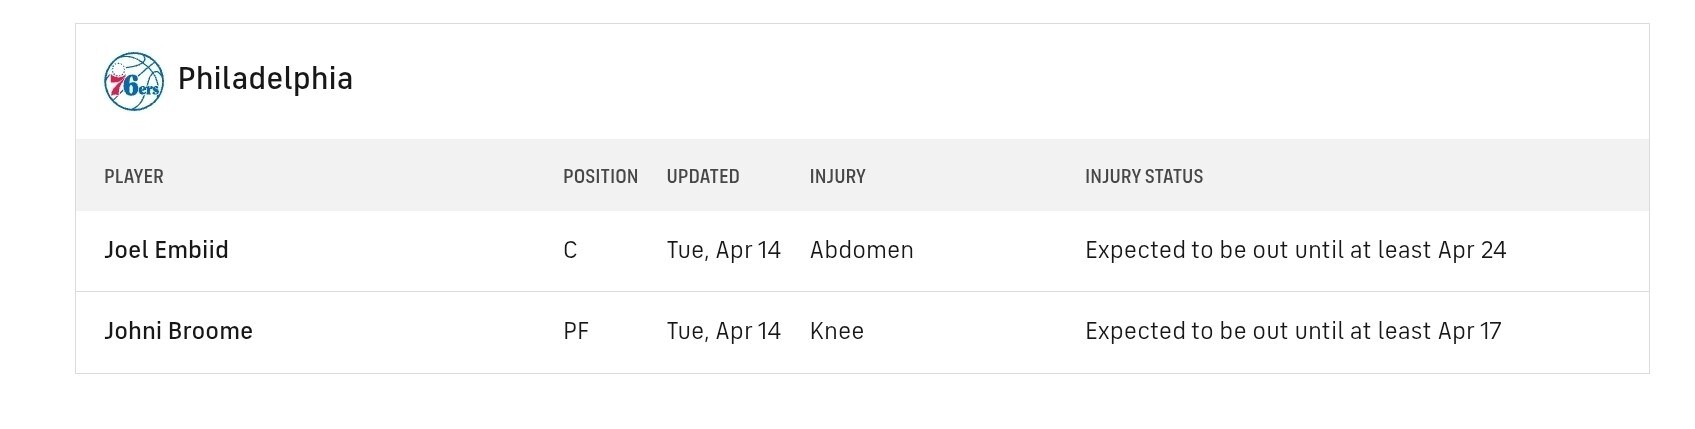Select Joel Embiid's Tue, Apr 14 updated date
The height and width of the screenshot is (429, 1695).
pos(723,250)
